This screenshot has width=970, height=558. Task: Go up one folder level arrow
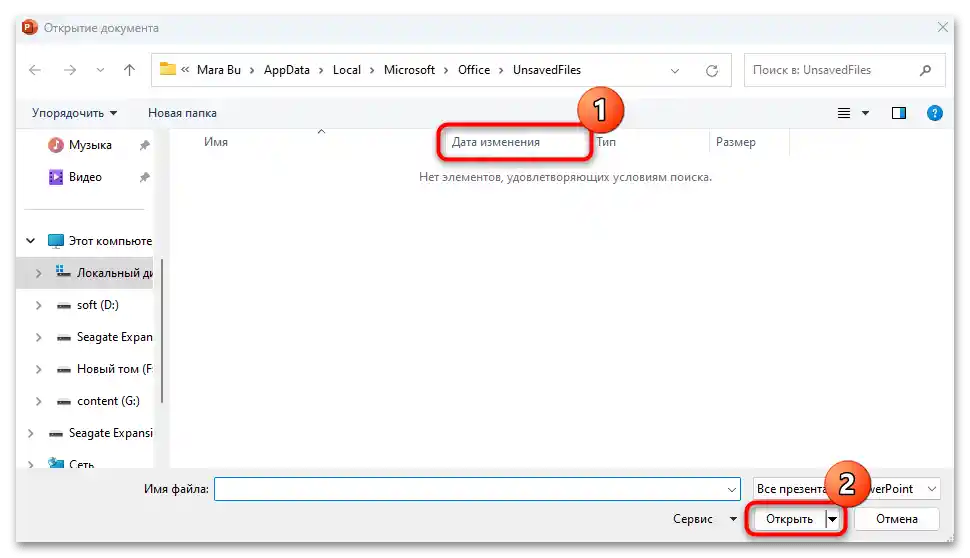pos(129,70)
